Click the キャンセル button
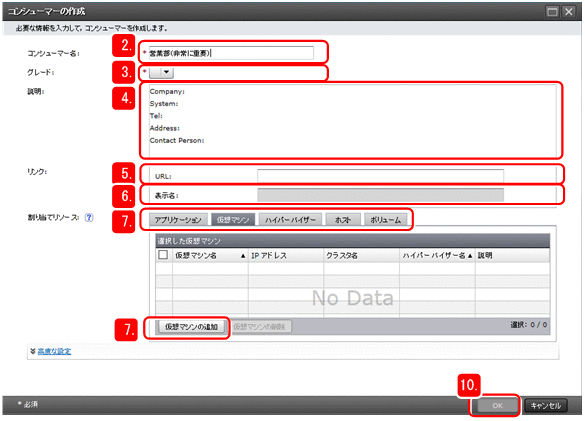This screenshot has height=421, width=585. point(545,405)
